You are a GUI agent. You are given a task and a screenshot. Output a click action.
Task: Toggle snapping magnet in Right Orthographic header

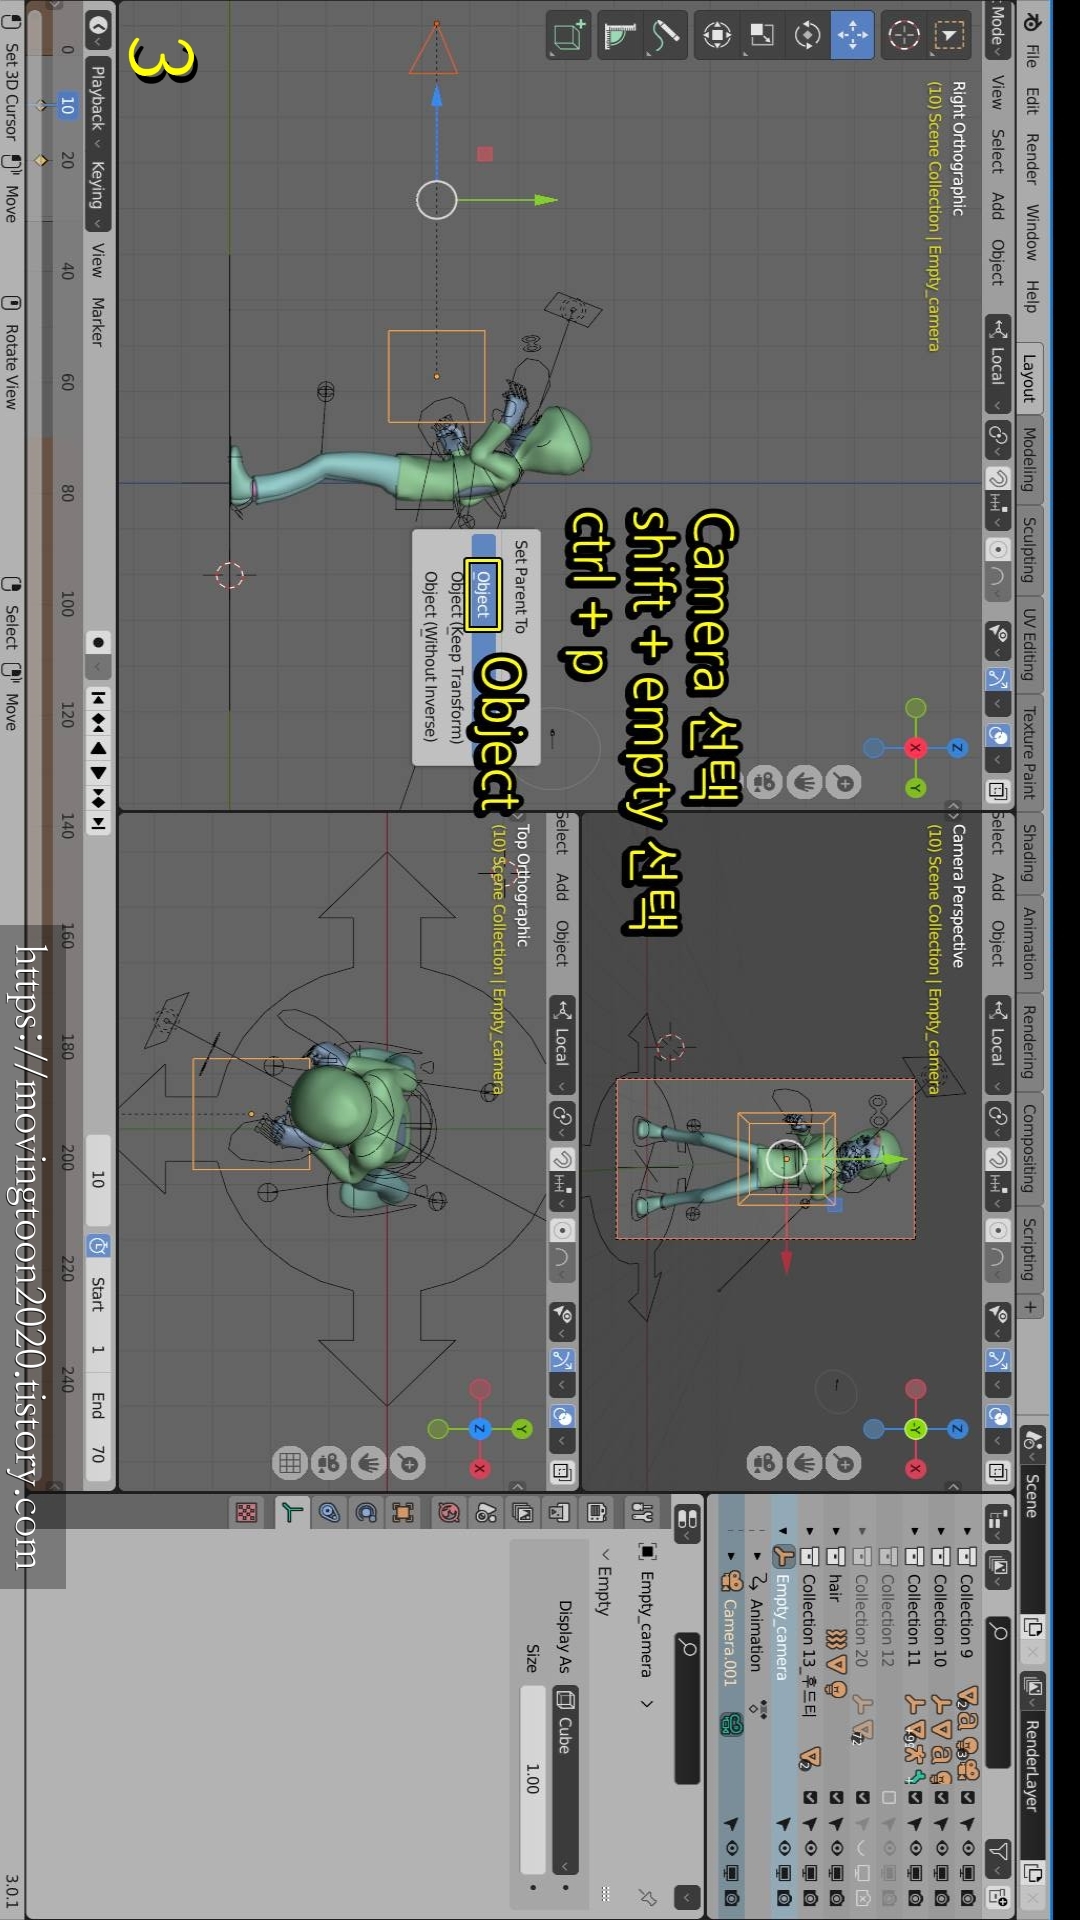[998, 479]
